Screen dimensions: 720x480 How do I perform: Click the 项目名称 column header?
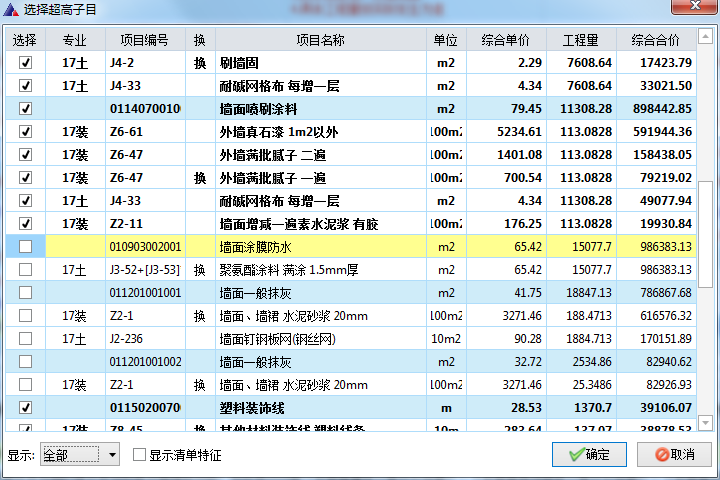(321, 40)
